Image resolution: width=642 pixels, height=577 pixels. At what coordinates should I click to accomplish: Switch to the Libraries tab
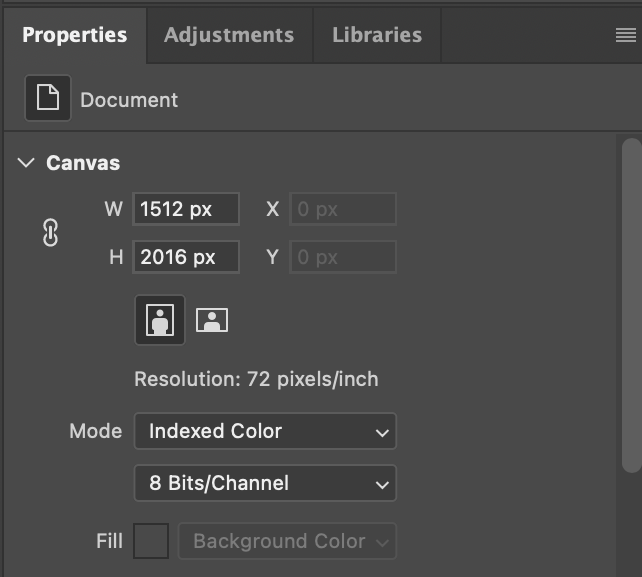tap(376, 35)
